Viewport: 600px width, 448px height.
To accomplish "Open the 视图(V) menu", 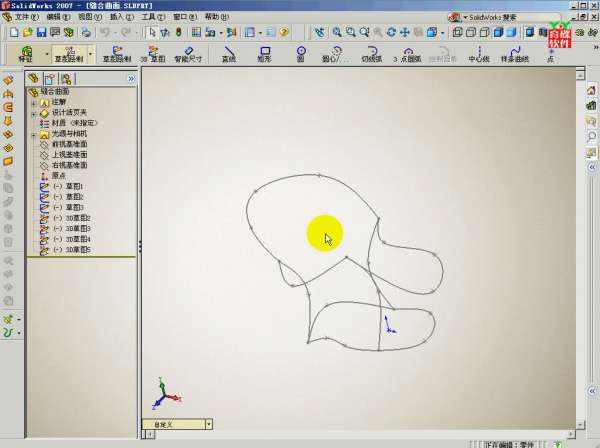I will (x=90, y=17).
